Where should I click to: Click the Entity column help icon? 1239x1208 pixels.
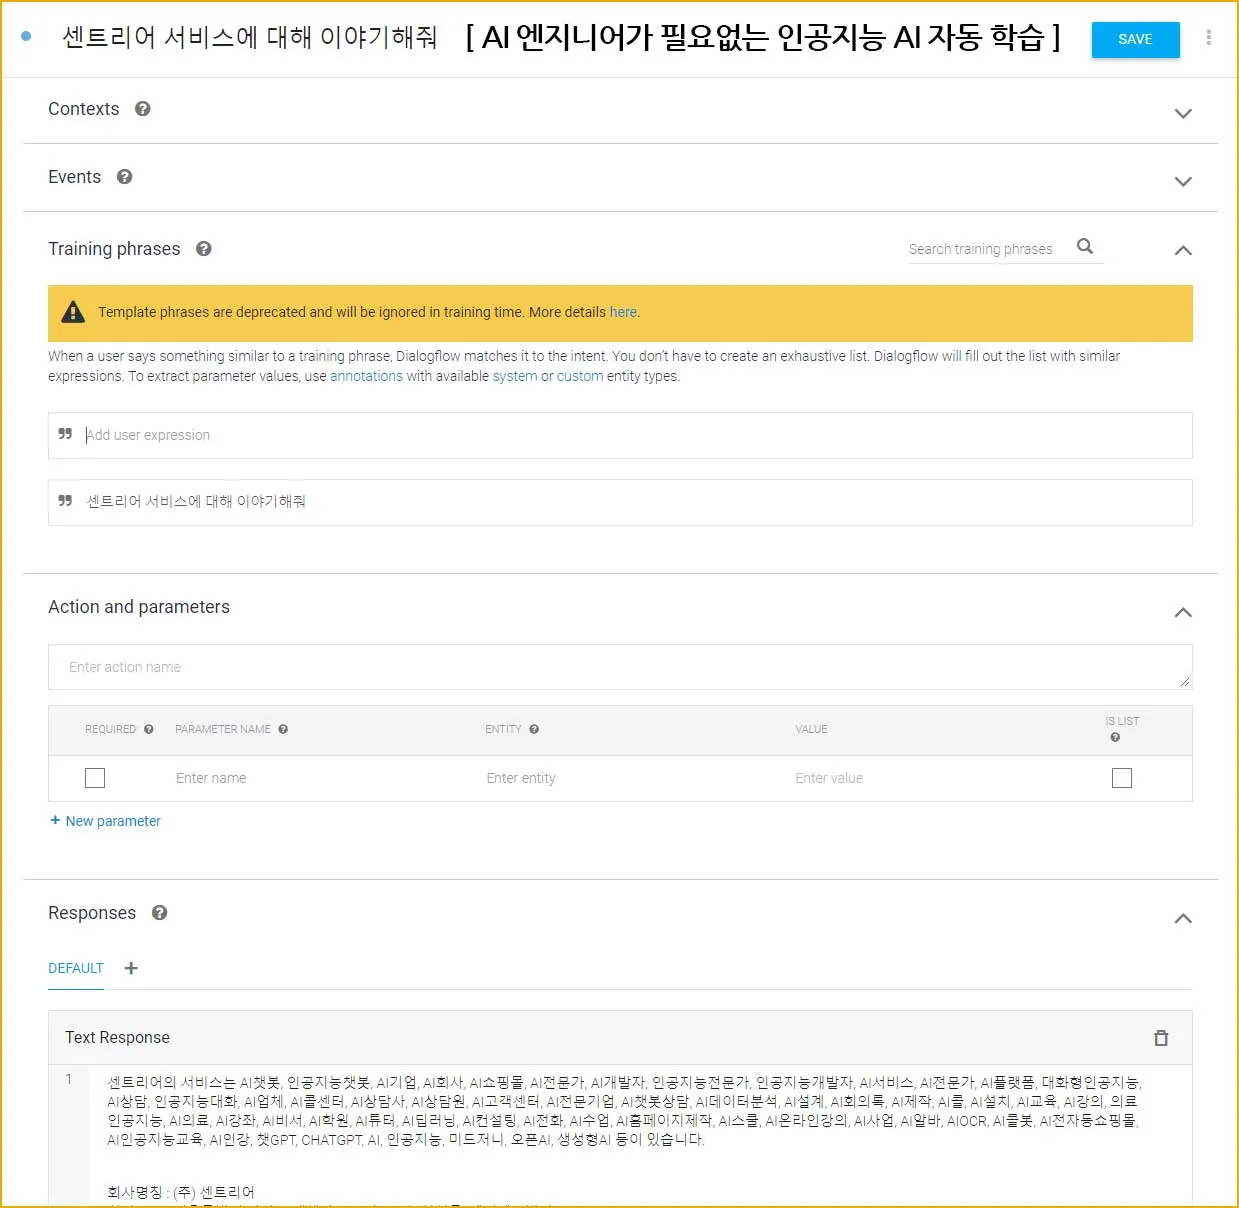click(x=534, y=730)
